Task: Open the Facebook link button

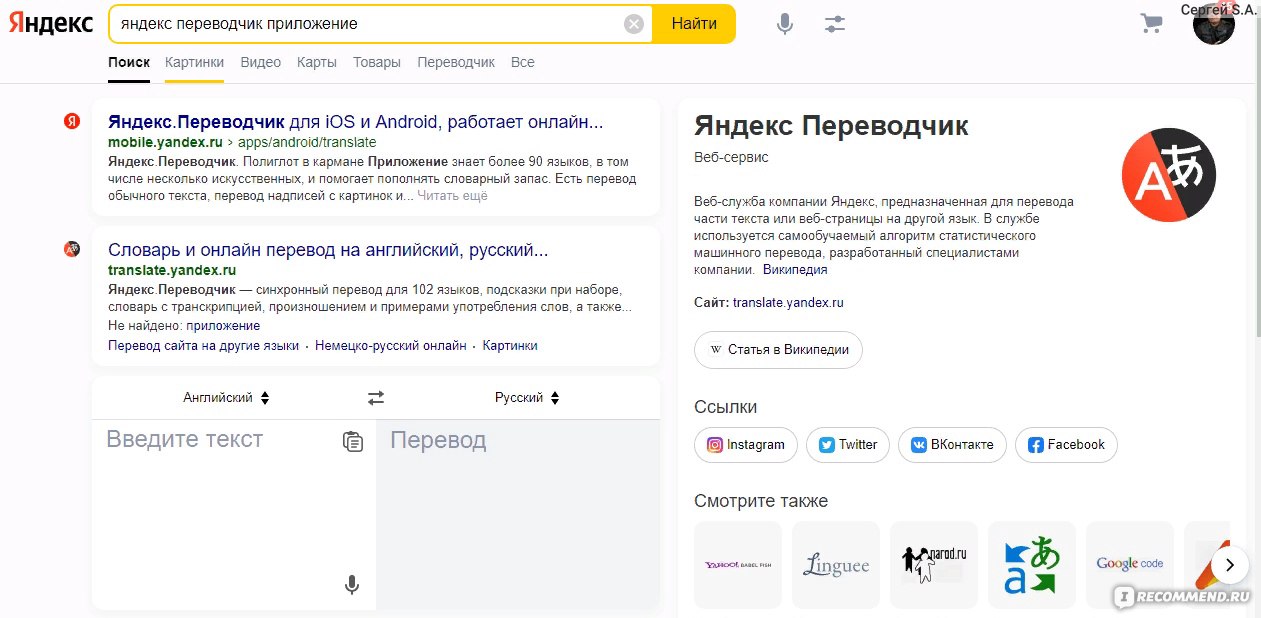Action: 1066,445
